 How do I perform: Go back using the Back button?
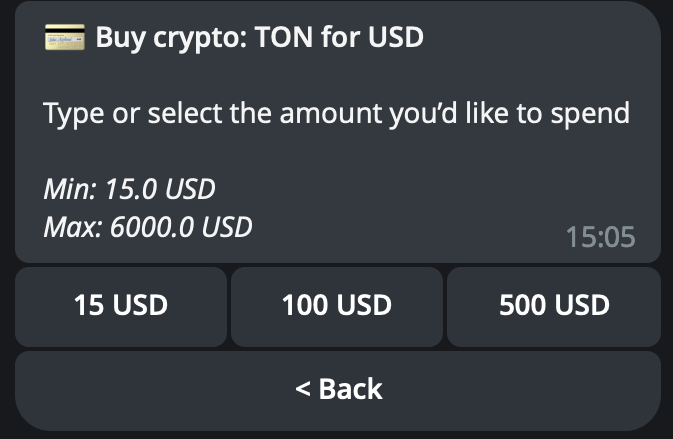click(x=338, y=388)
